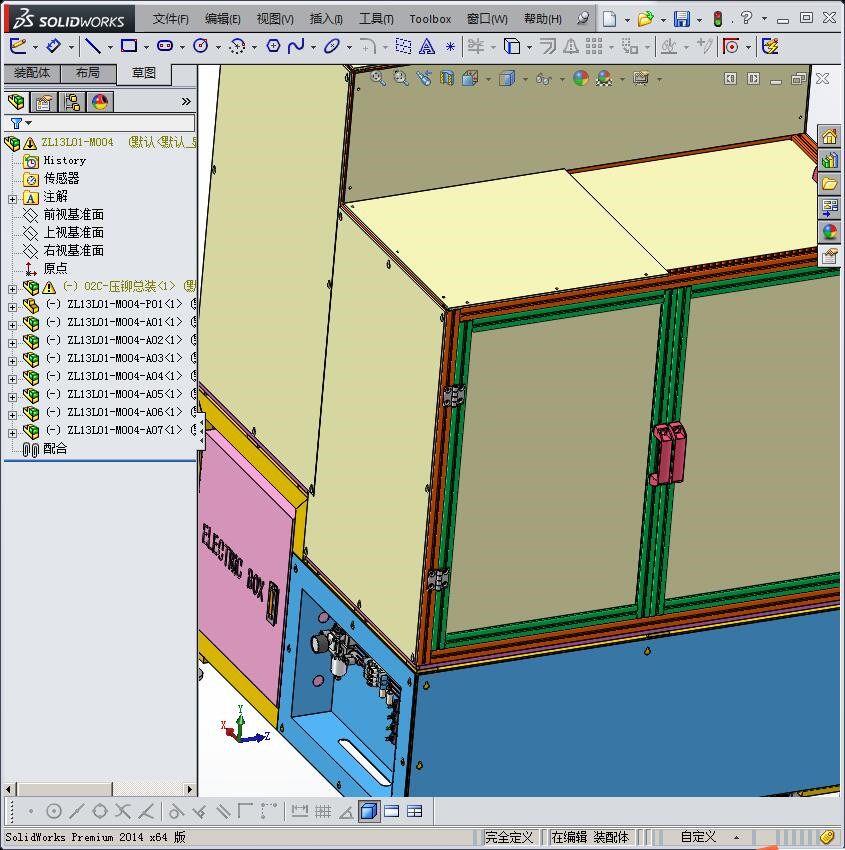Open the Toolbox menu

click(x=430, y=19)
